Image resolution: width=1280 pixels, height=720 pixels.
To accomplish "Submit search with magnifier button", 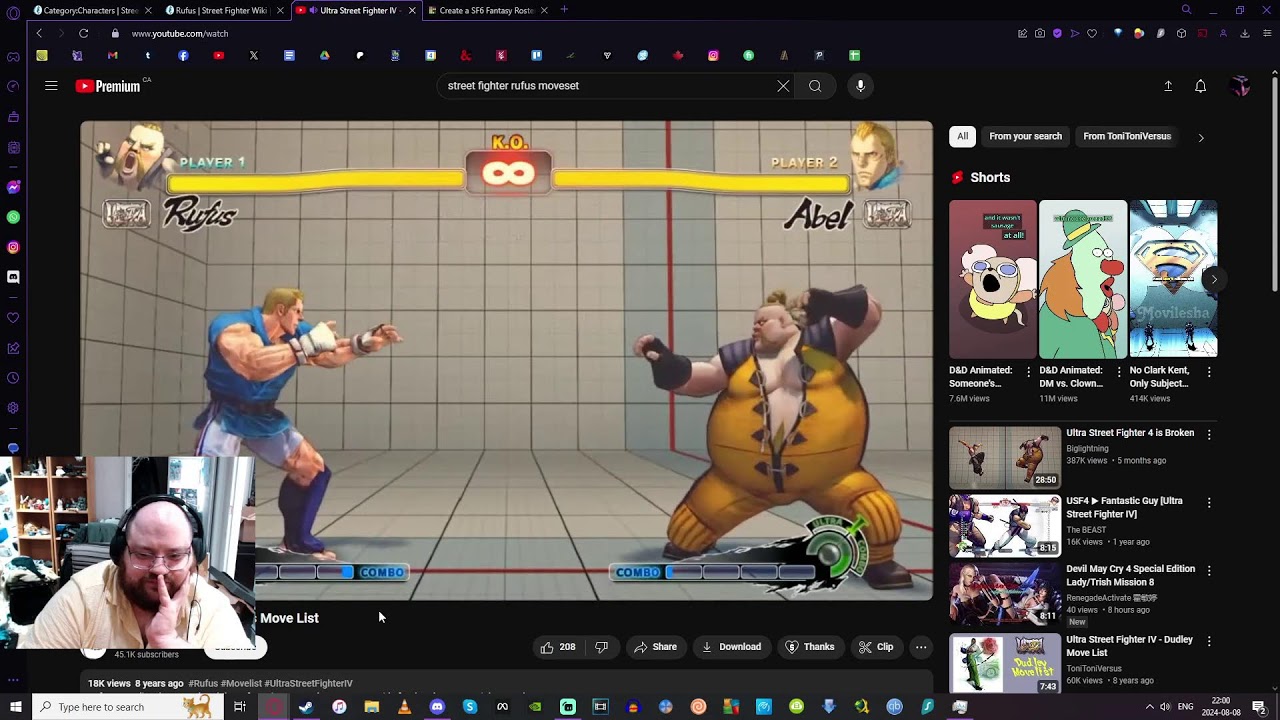I will 815,86.
